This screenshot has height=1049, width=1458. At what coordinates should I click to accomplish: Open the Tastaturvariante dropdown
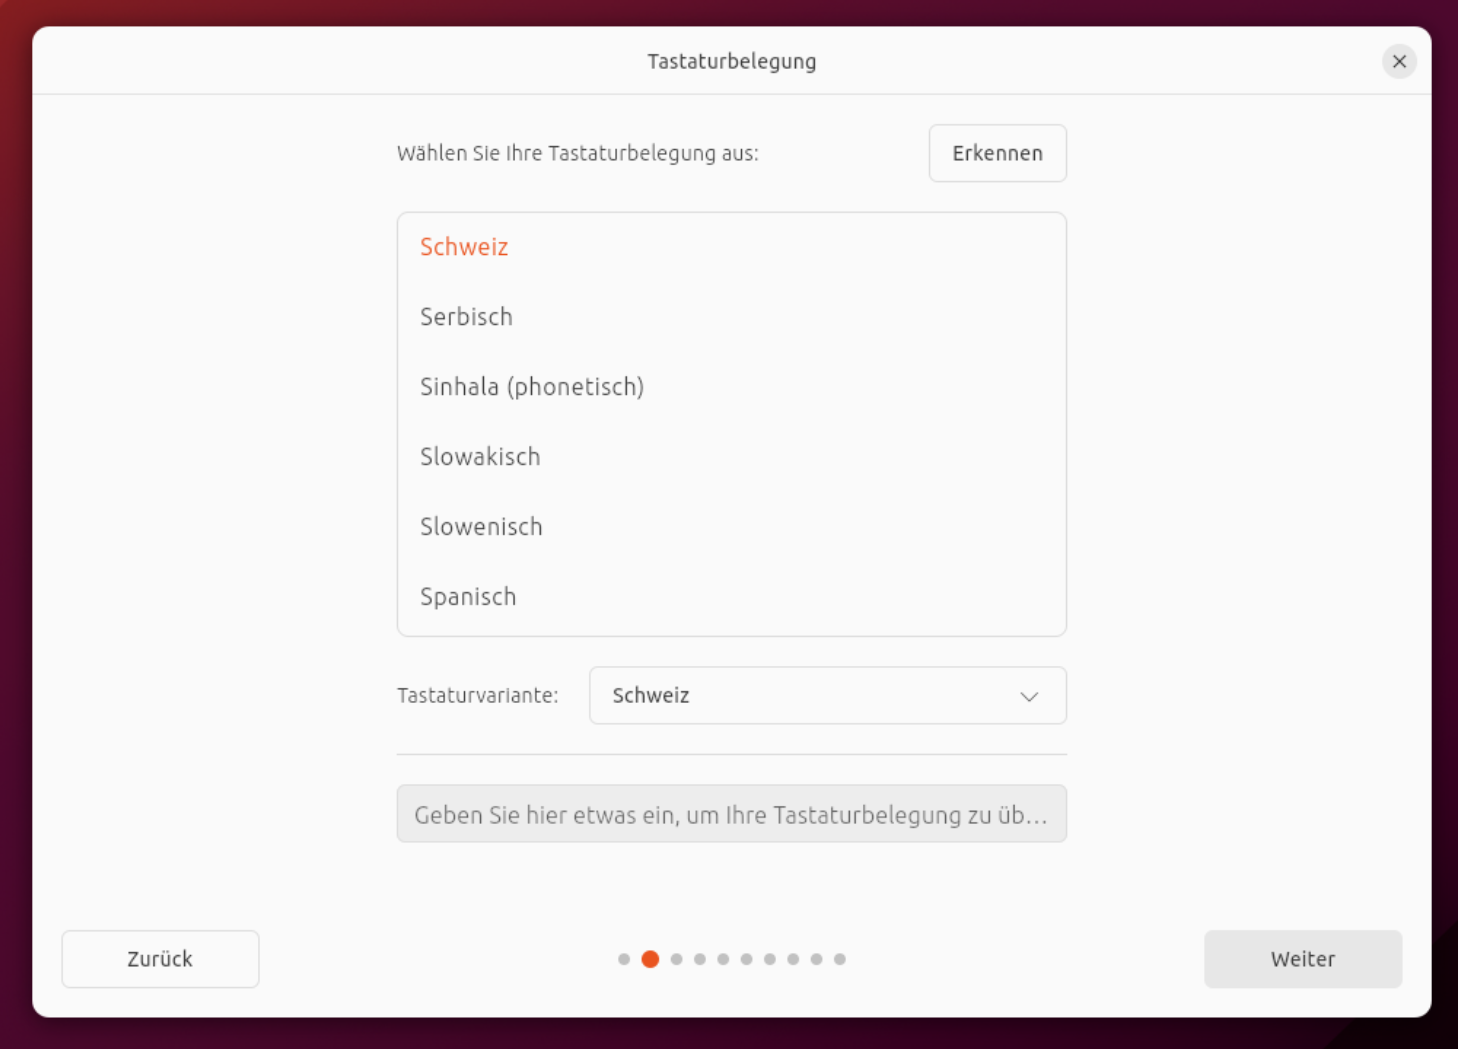[827, 695]
